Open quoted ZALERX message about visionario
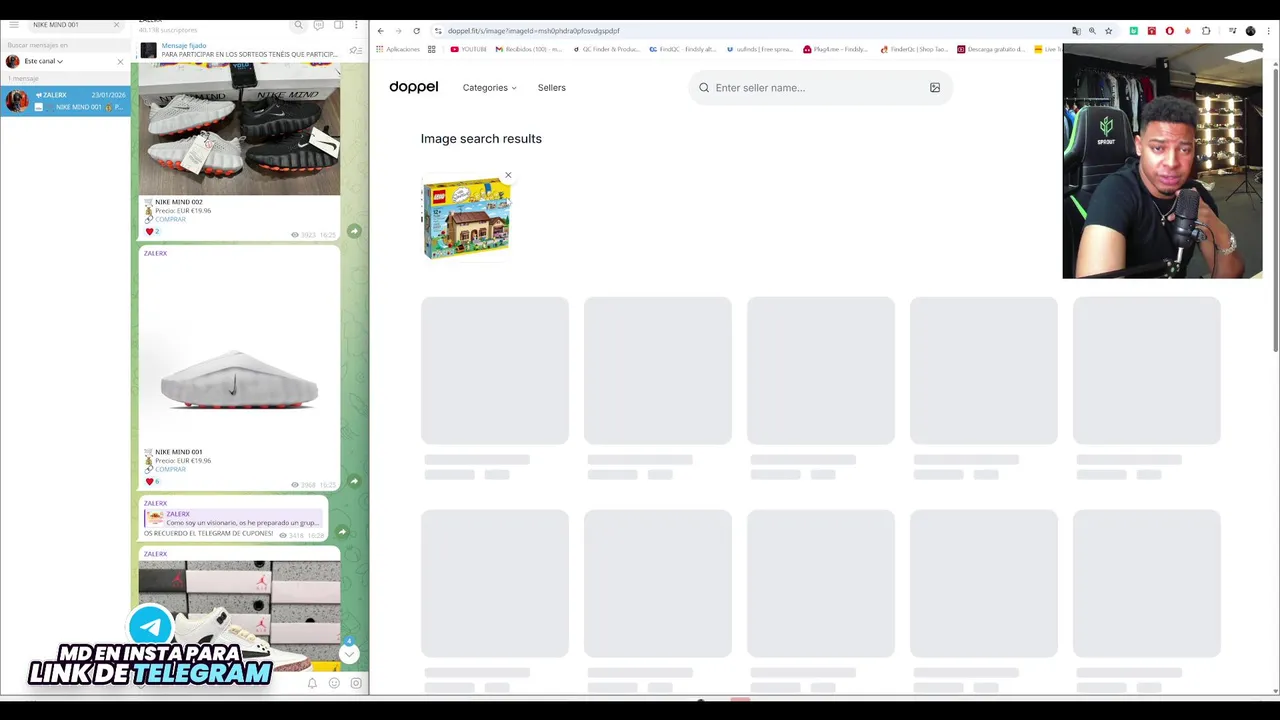1280x720 pixels. [233, 518]
